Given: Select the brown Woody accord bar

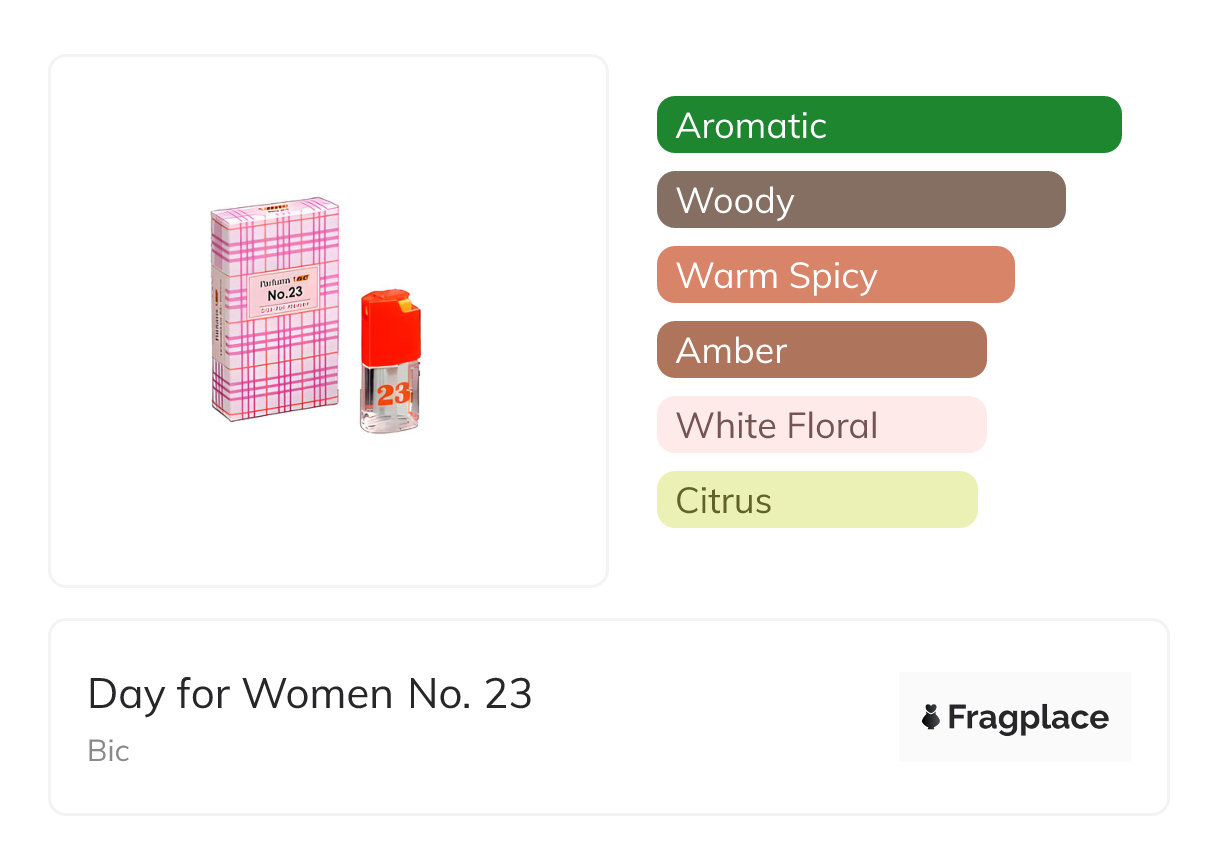Looking at the screenshot, I should (861, 200).
